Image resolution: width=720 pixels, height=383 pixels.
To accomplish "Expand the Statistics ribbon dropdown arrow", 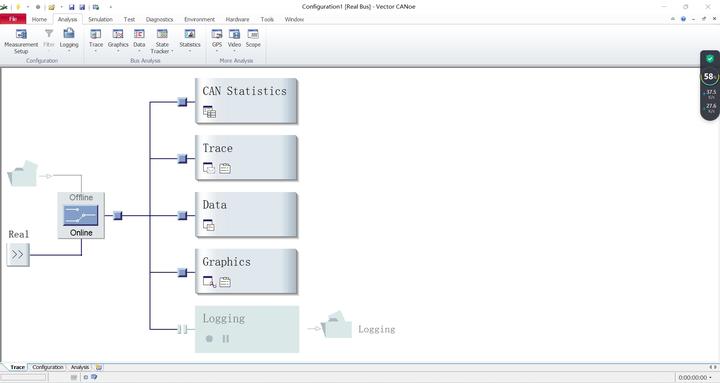I will [x=190, y=51].
